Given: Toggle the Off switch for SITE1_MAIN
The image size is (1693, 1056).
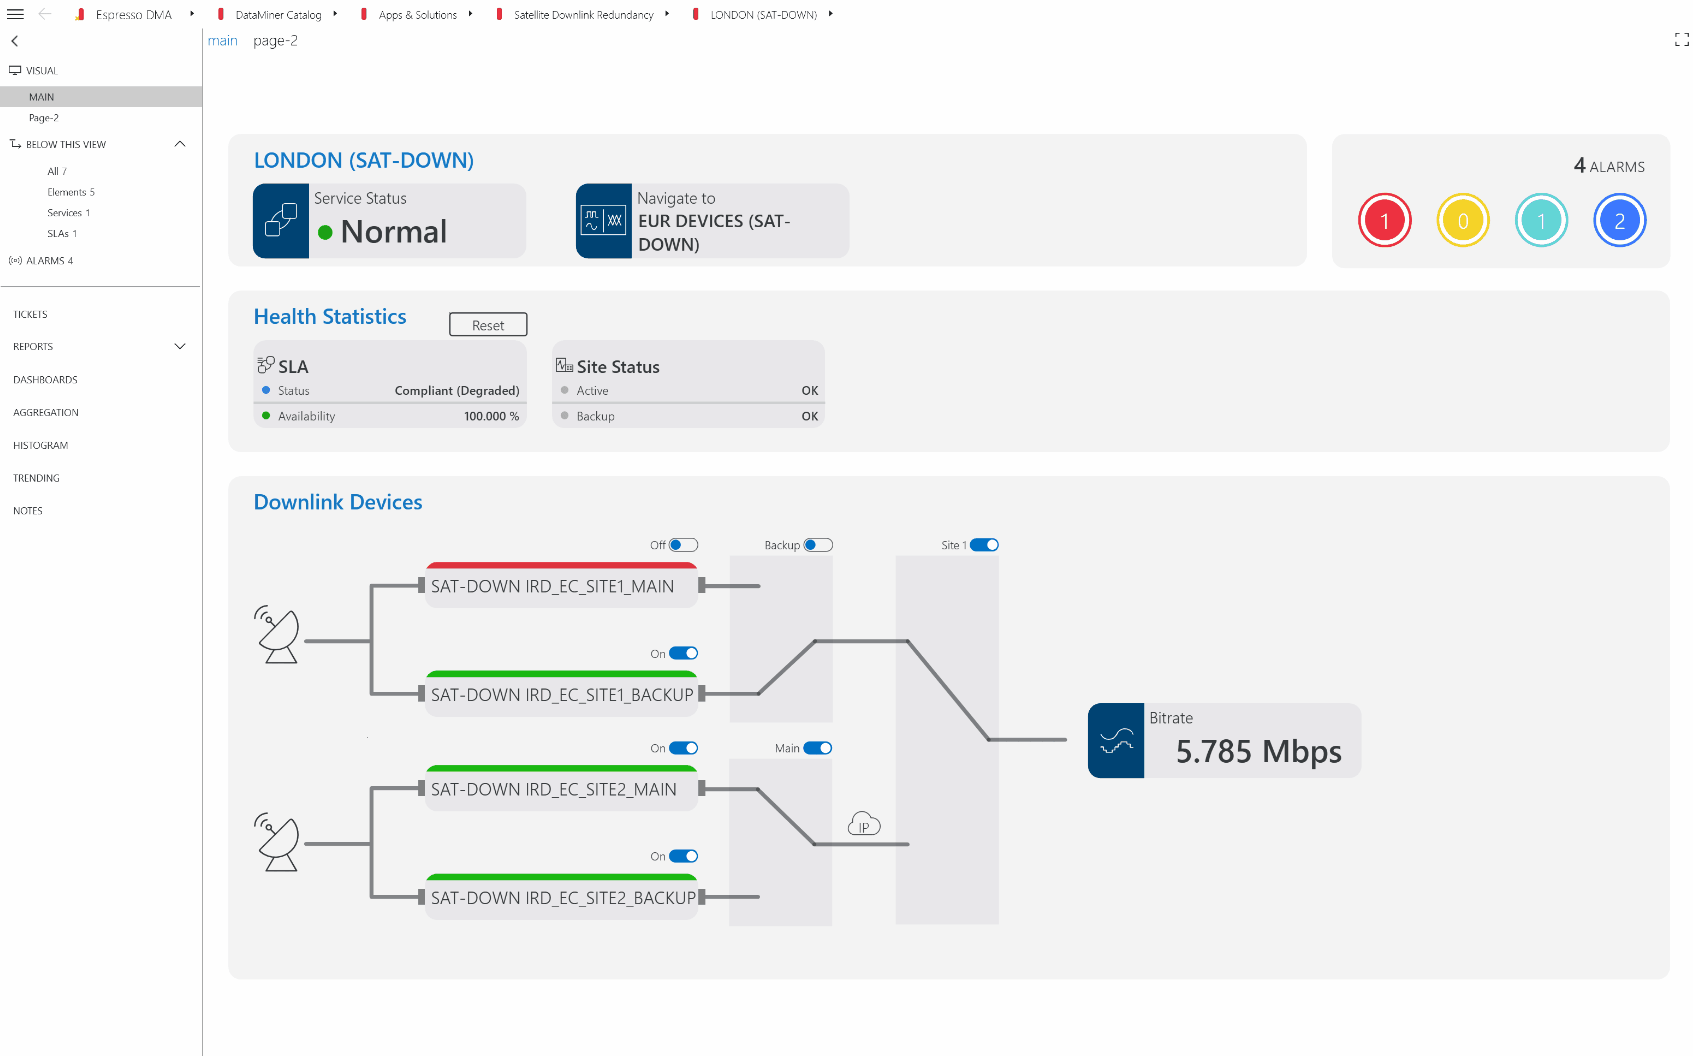Looking at the screenshot, I should [684, 545].
